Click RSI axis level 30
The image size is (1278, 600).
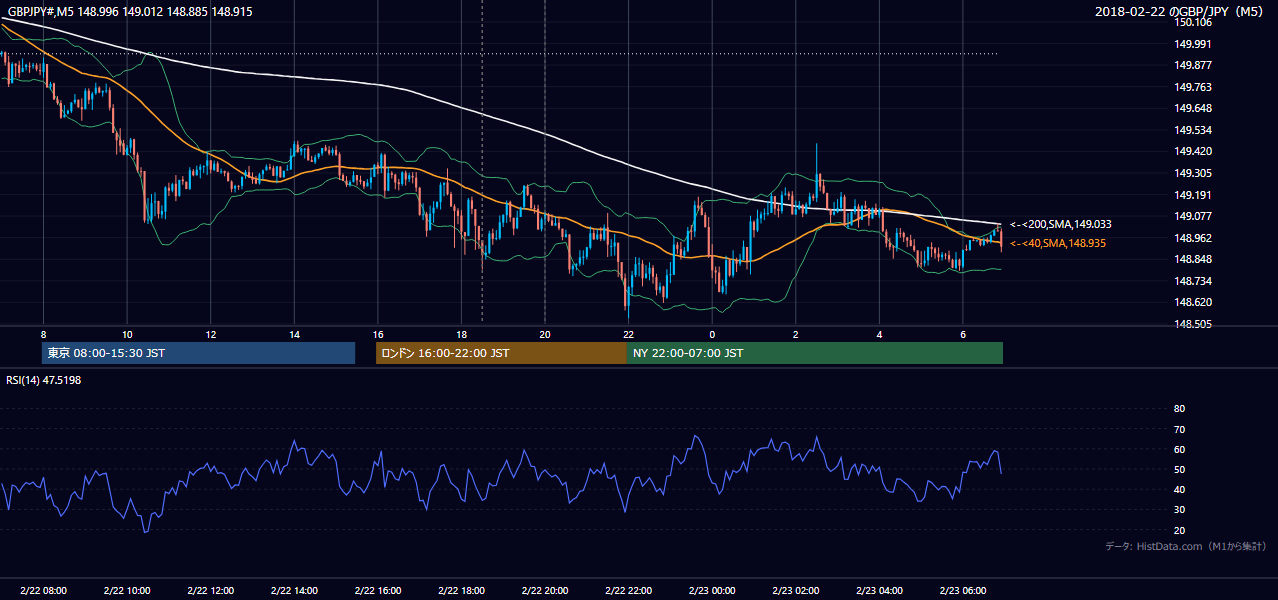tap(1179, 510)
